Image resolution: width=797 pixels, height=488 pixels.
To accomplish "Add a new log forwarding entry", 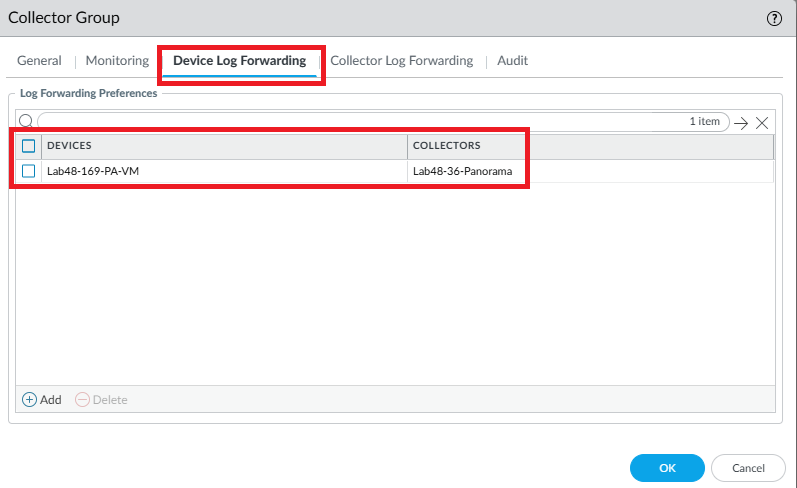I will (42, 399).
